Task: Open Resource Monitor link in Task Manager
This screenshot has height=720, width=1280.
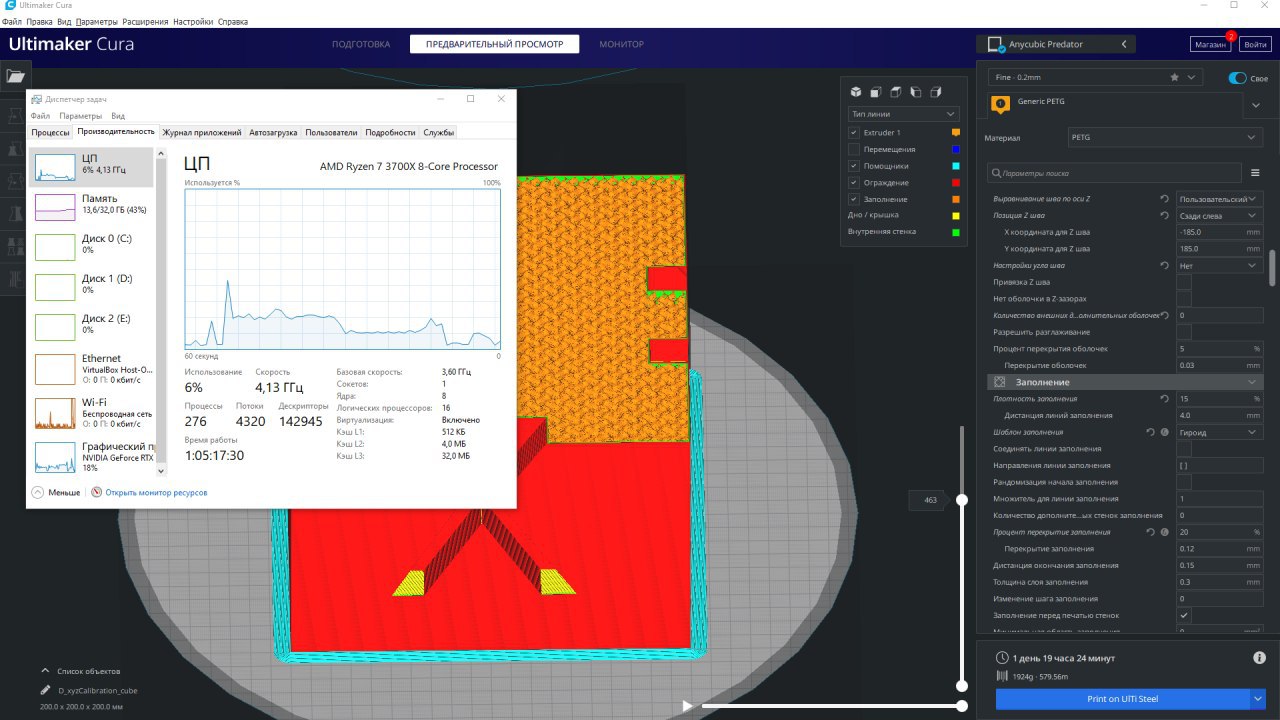Action: click(x=156, y=492)
